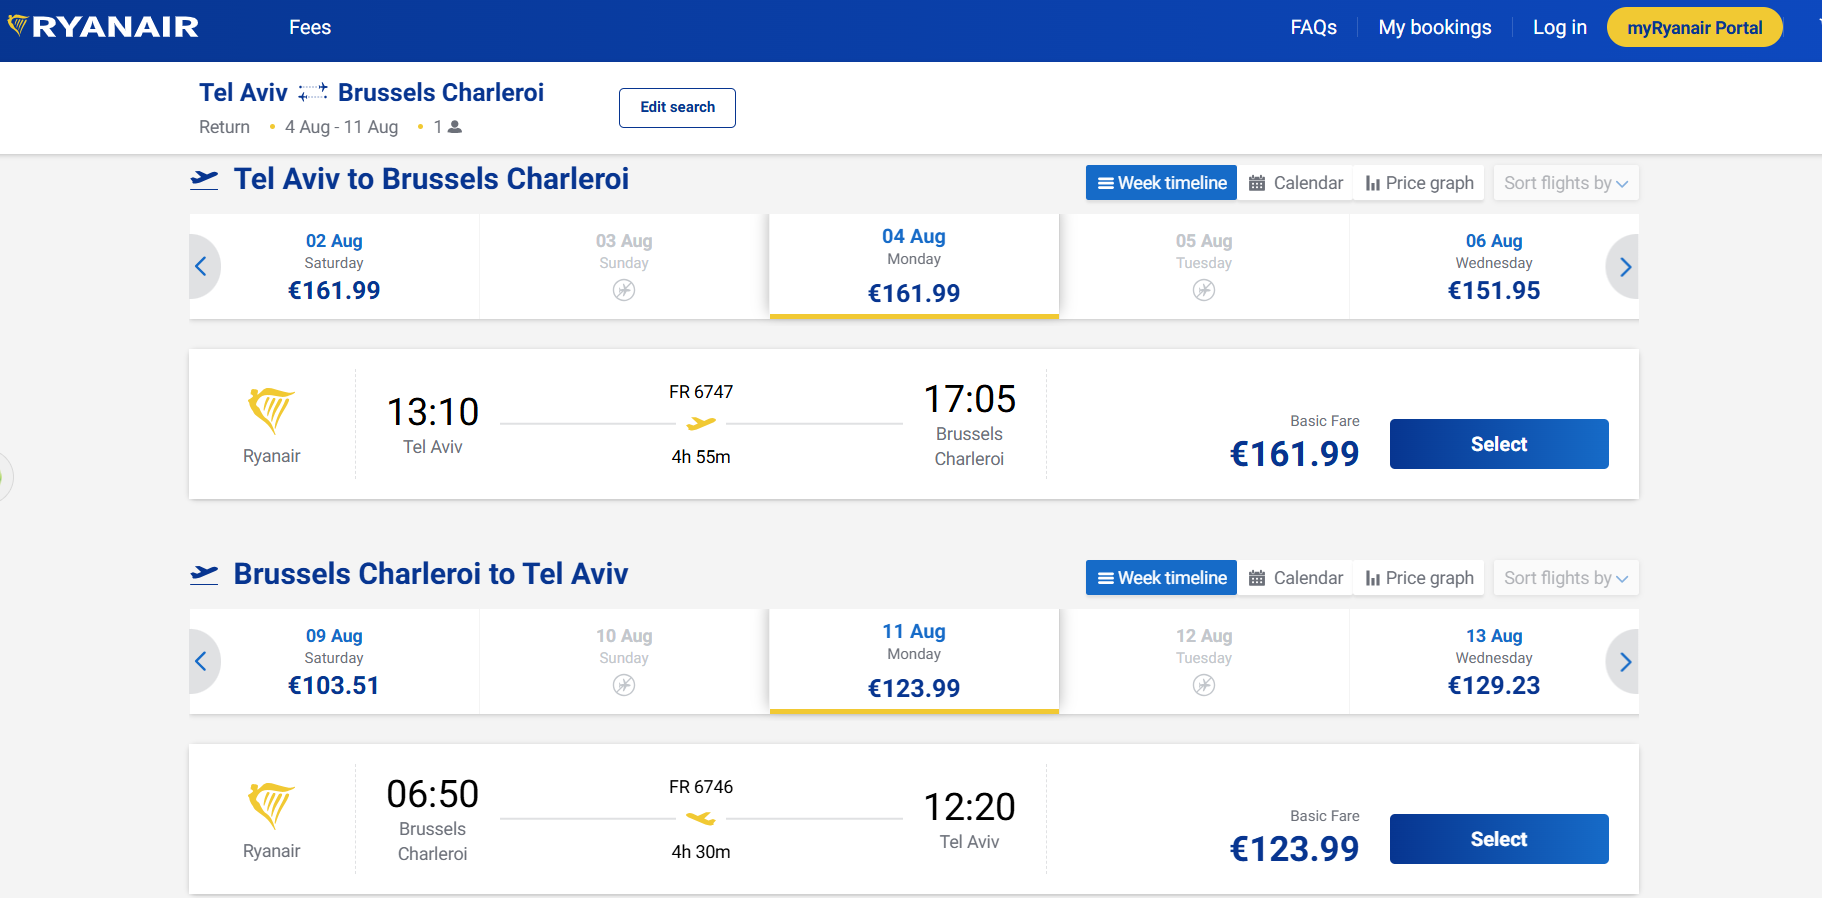The image size is (1822, 898).
Task: Select the FR 6747 flight at €161.99
Action: coord(1498,444)
